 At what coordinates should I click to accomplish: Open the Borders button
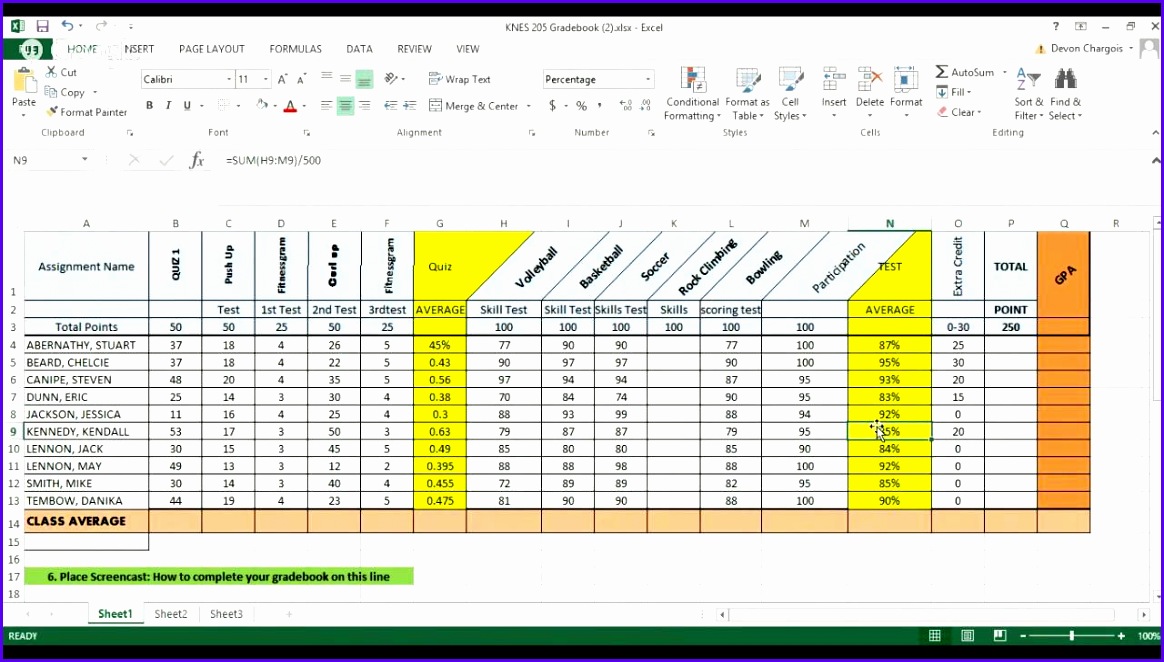coord(223,105)
